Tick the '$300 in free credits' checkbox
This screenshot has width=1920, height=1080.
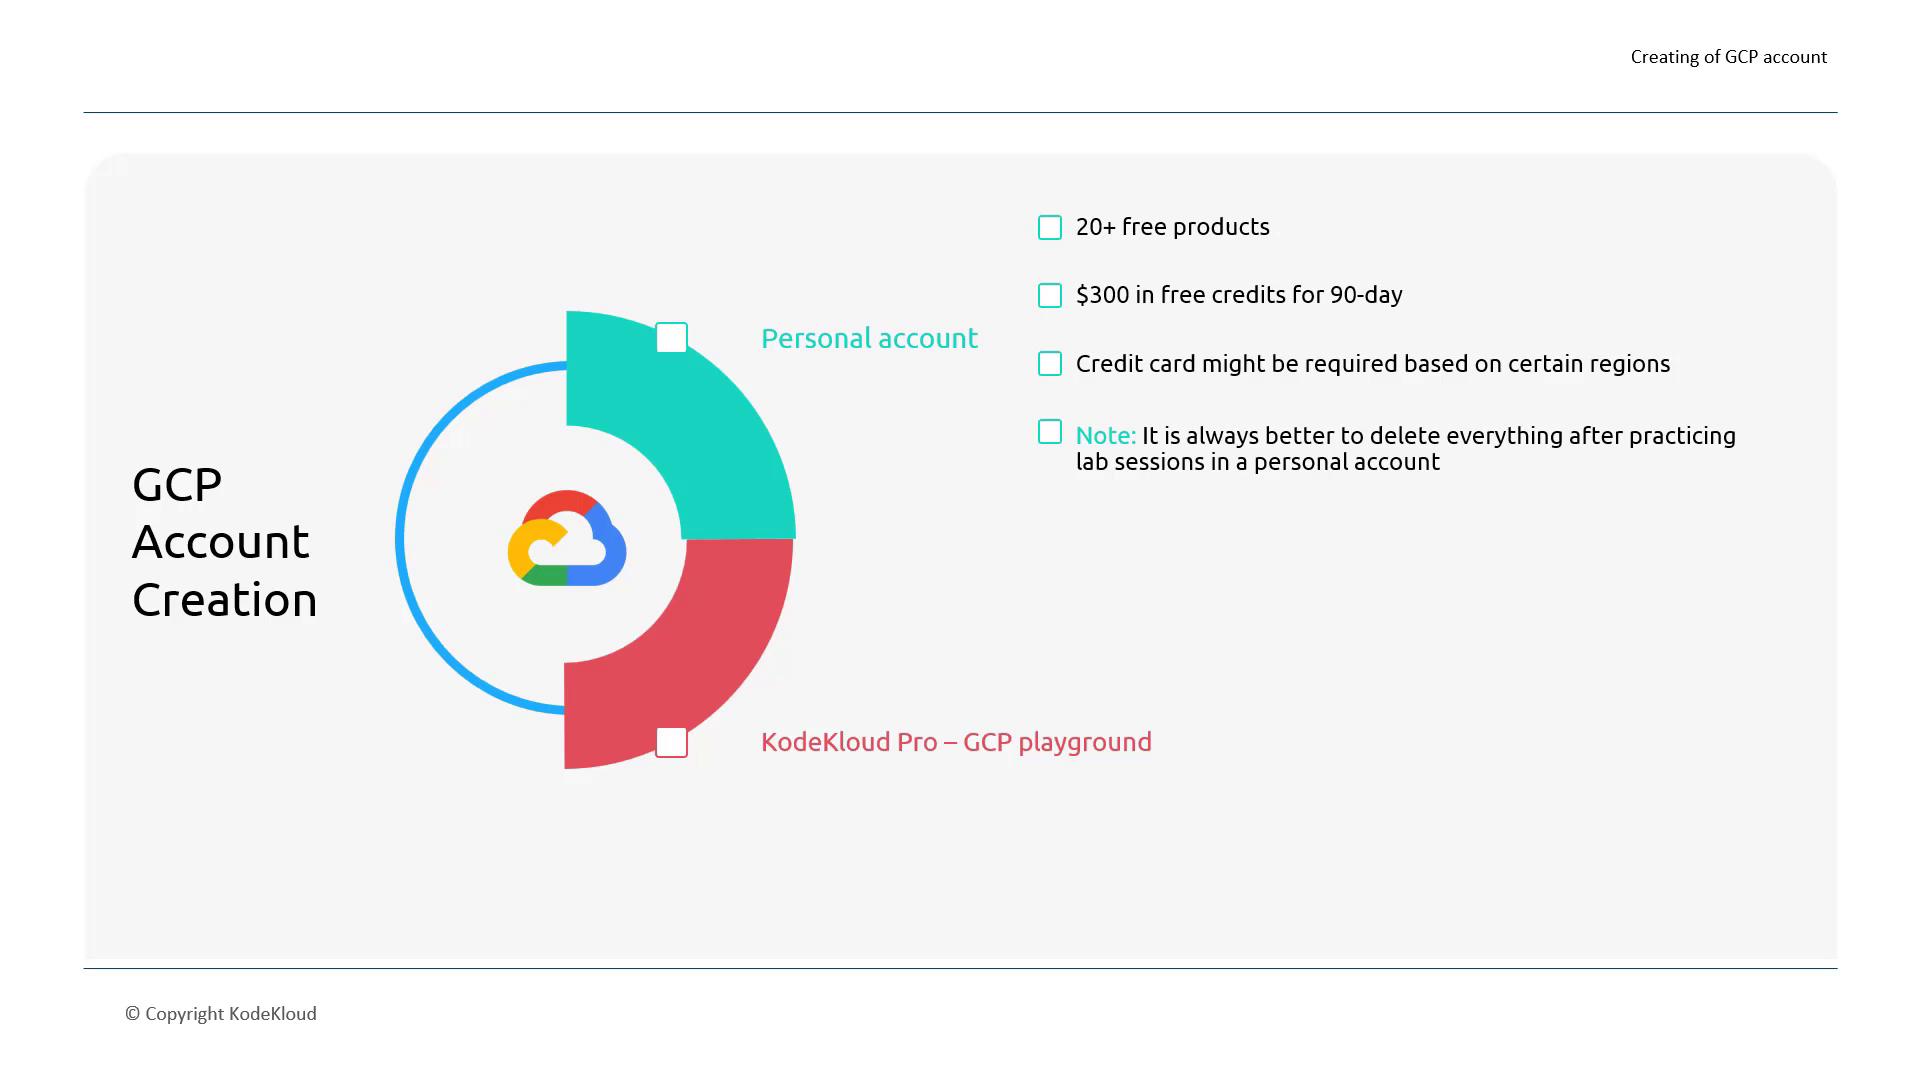[1050, 296]
